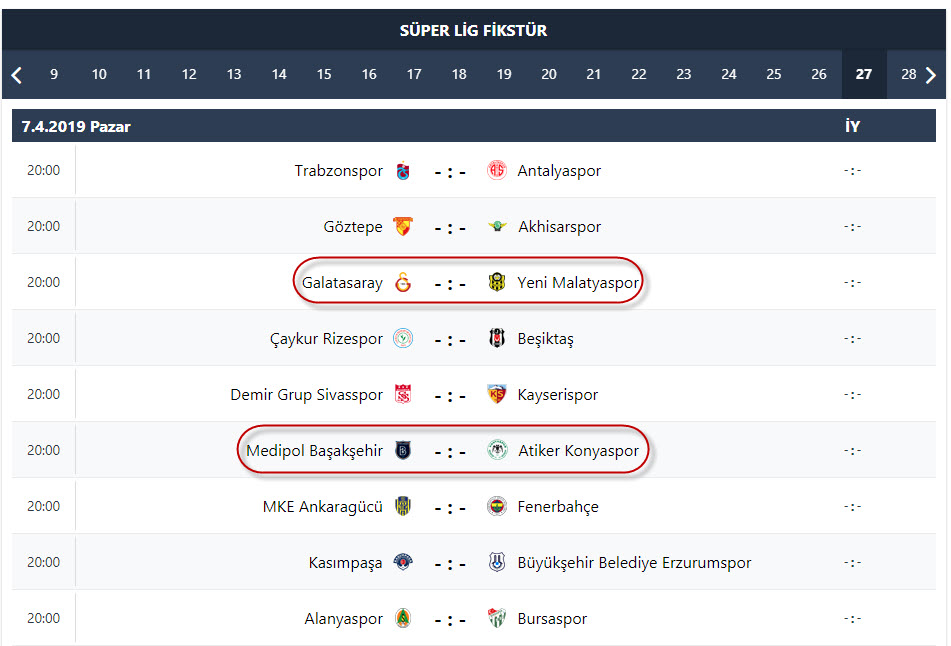Viewport: 951px width, 646px height.
Task: Click the Göztepe shield logo
Action: pos(403,227)
